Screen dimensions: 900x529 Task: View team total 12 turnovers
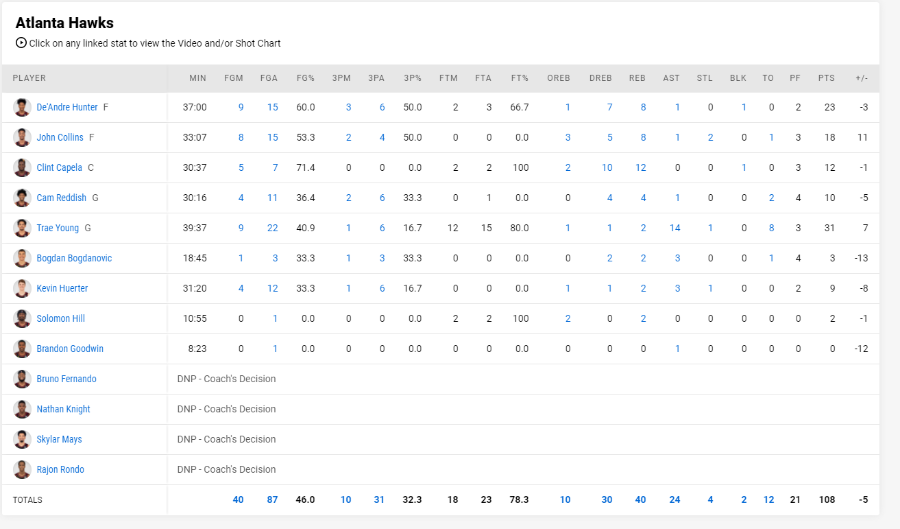click(769, 500)
